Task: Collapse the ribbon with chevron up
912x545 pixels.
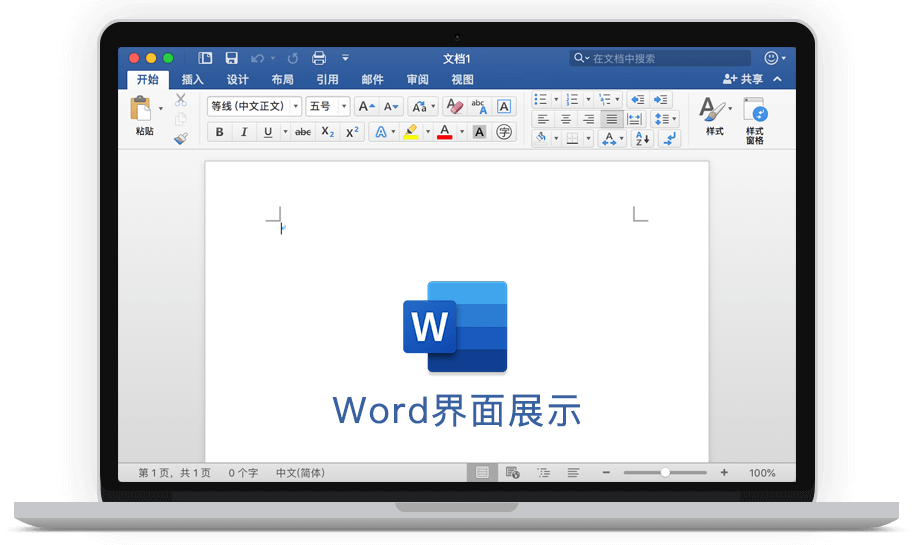Action: [778, 79]
